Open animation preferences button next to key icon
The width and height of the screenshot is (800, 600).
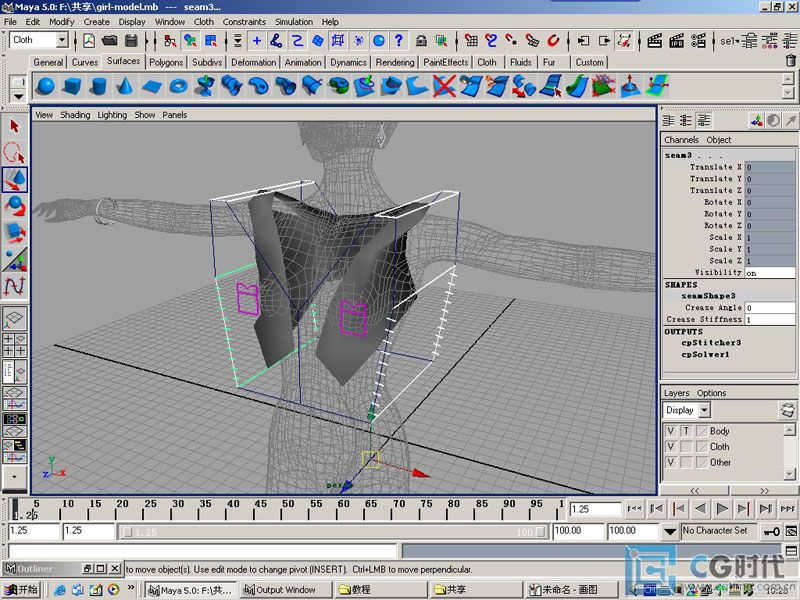click(791, 531)
